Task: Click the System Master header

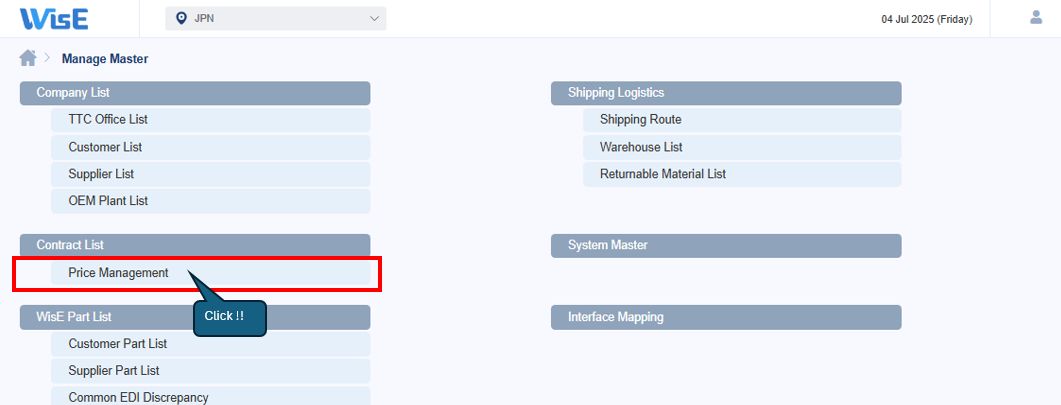Action: (726, 245)
